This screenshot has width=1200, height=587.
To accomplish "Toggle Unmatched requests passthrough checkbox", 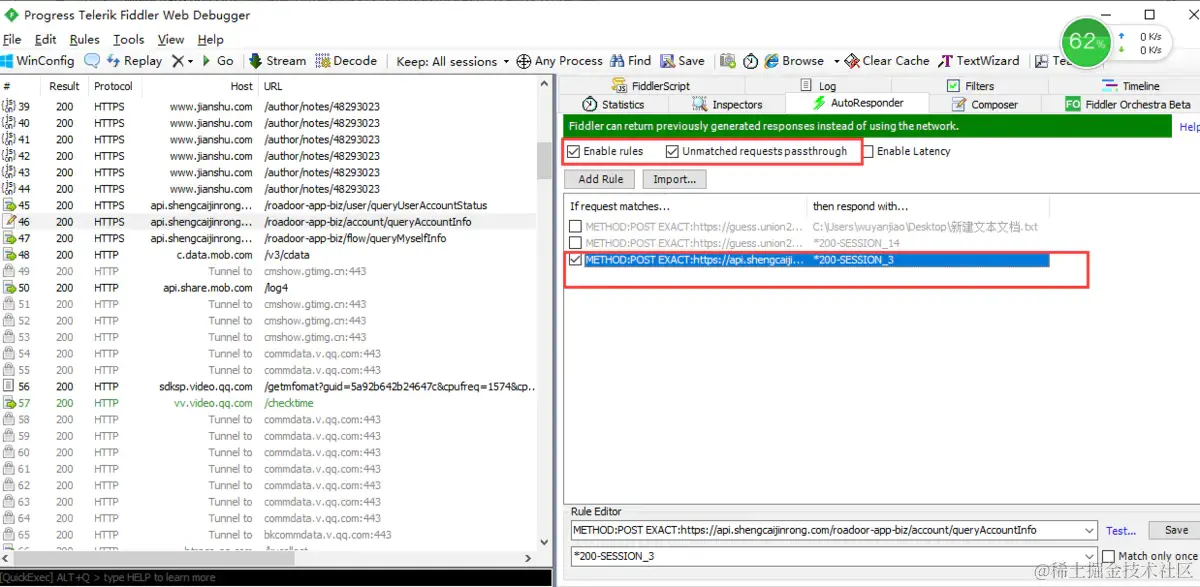I will [672, 152].
